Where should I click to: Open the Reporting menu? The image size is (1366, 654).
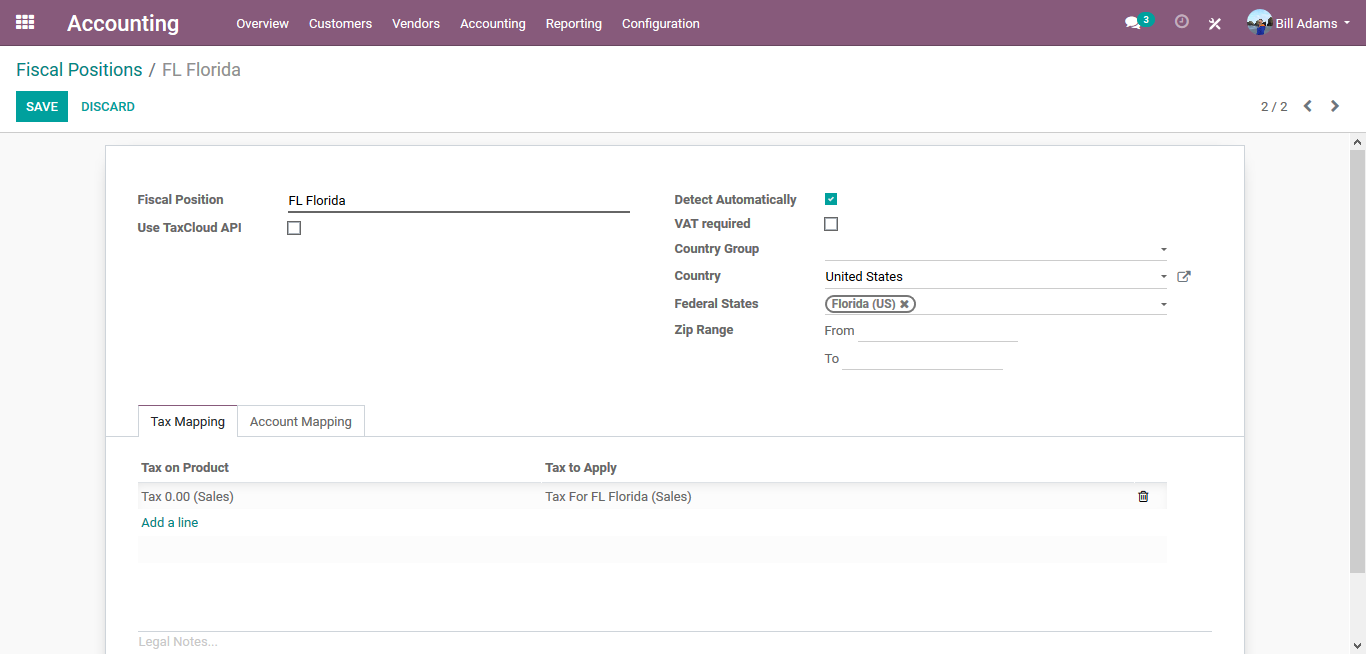point(573,23)
